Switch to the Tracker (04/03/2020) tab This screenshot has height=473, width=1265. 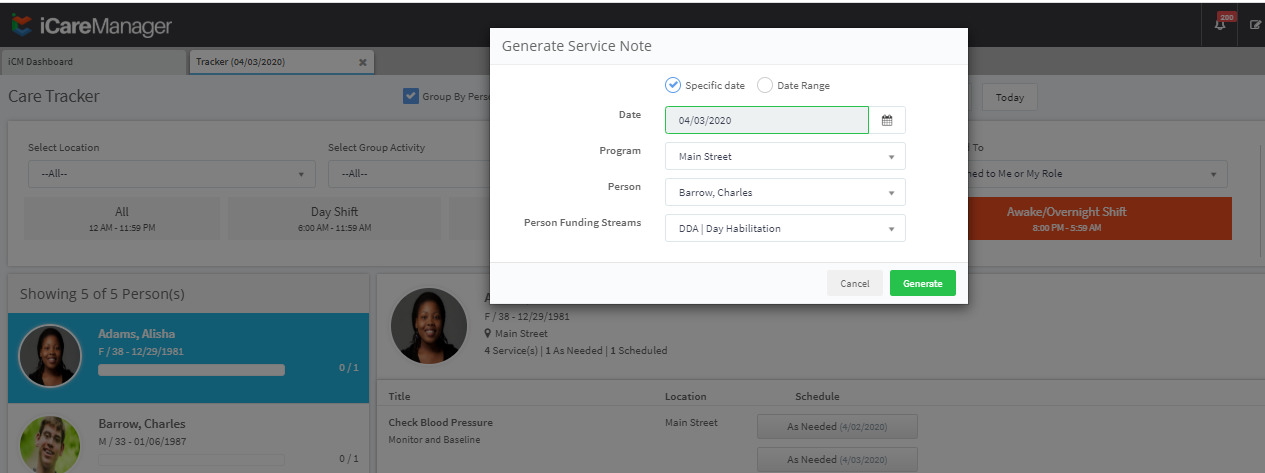point(282,61)
